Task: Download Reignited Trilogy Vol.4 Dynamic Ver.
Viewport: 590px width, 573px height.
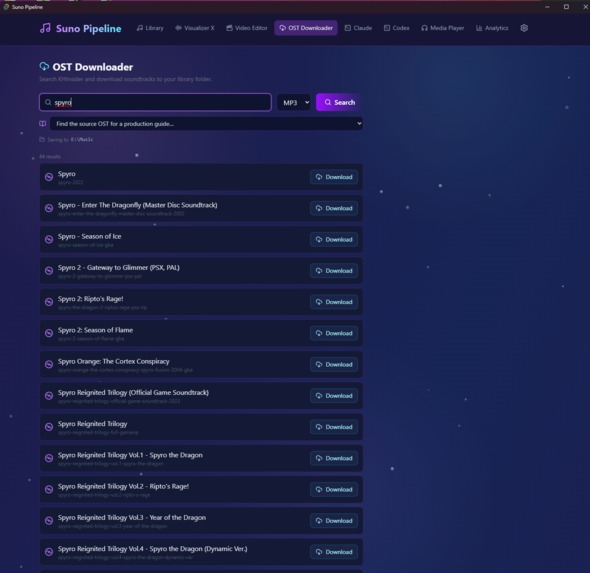Action: pos(334,552)
